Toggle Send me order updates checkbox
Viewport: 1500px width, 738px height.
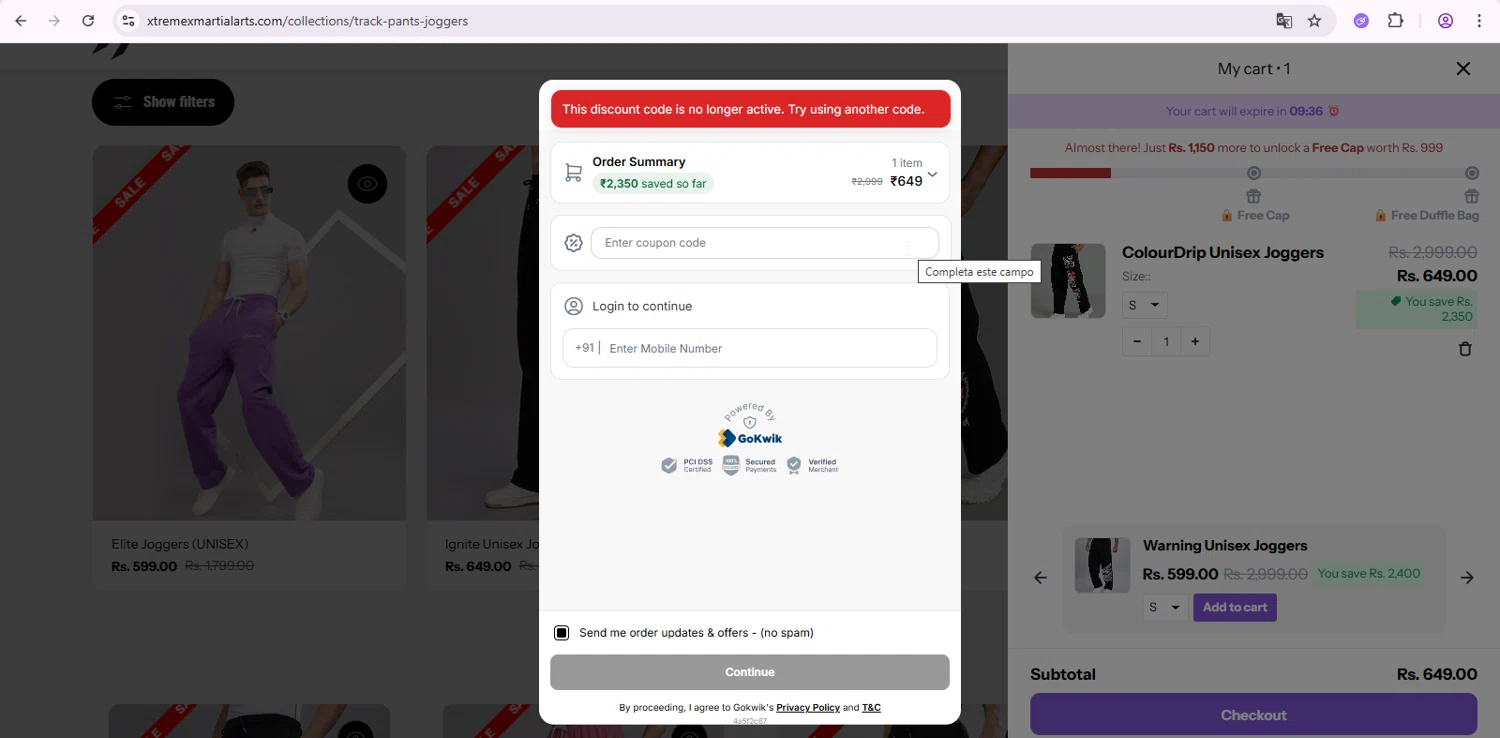562,633
